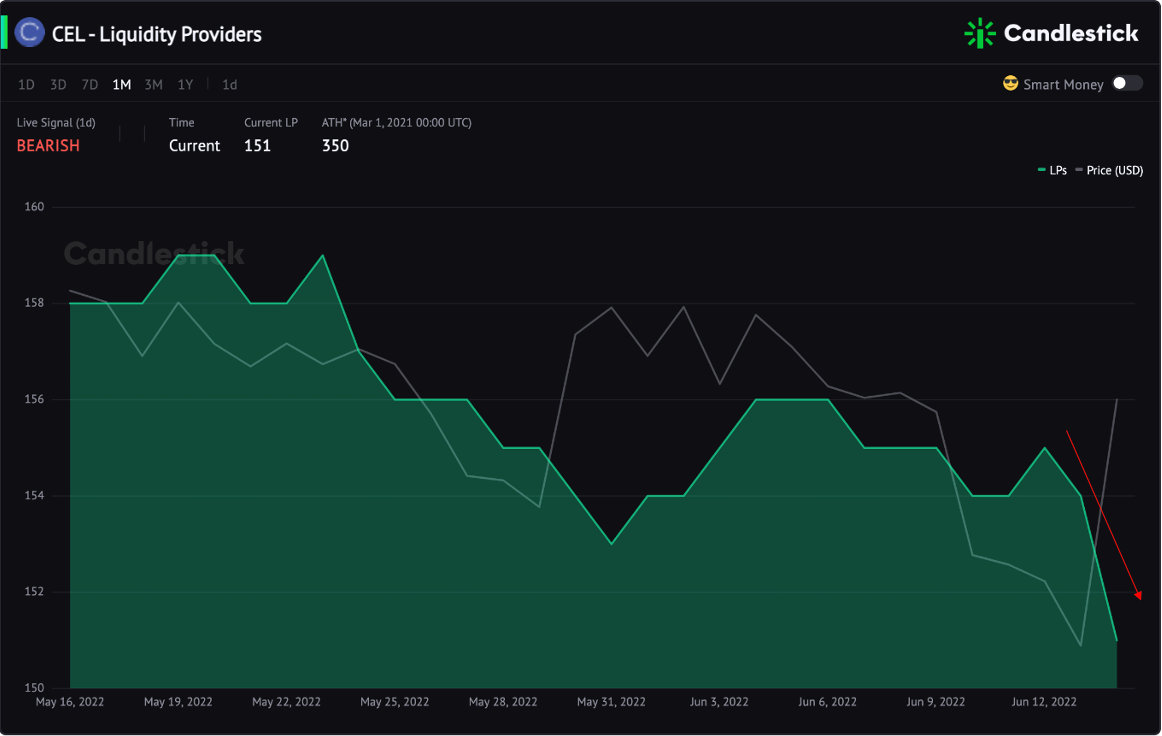Click the ATH* (Mar 1, 2021 00:00 UTC) label
The image size is (1162, 736).
396,122
